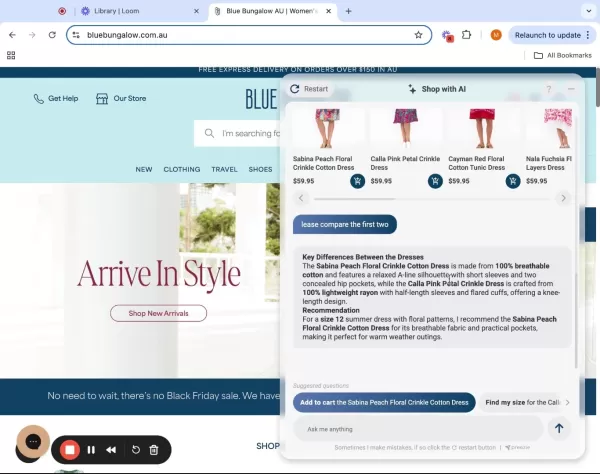600x474 pixels.
Task: Click the search magnifier icon
Action: tap(209, 133)
